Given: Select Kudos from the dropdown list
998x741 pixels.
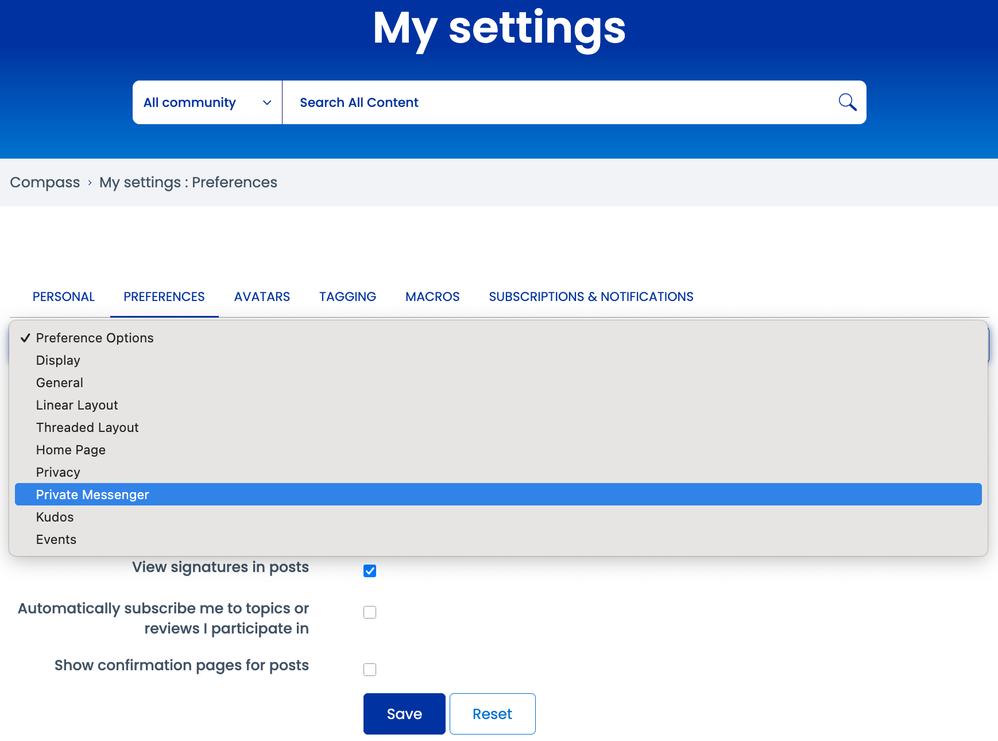Looking at the screenshot, I should point(55,517).
